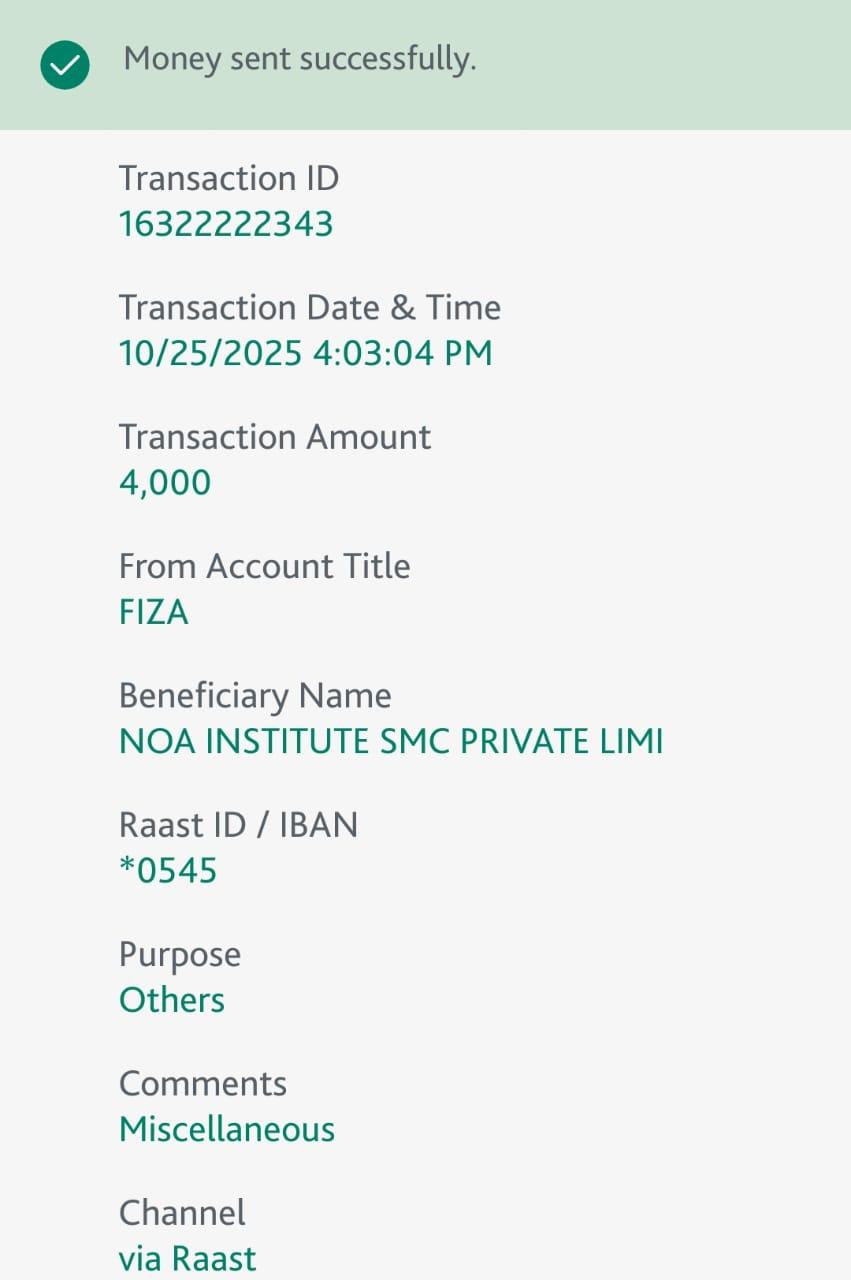Viewport: 851px width, 1280px height.
Task: Select the date value 10/25/2025 4:03:04 PM
Action: click(x=306, y=353)
